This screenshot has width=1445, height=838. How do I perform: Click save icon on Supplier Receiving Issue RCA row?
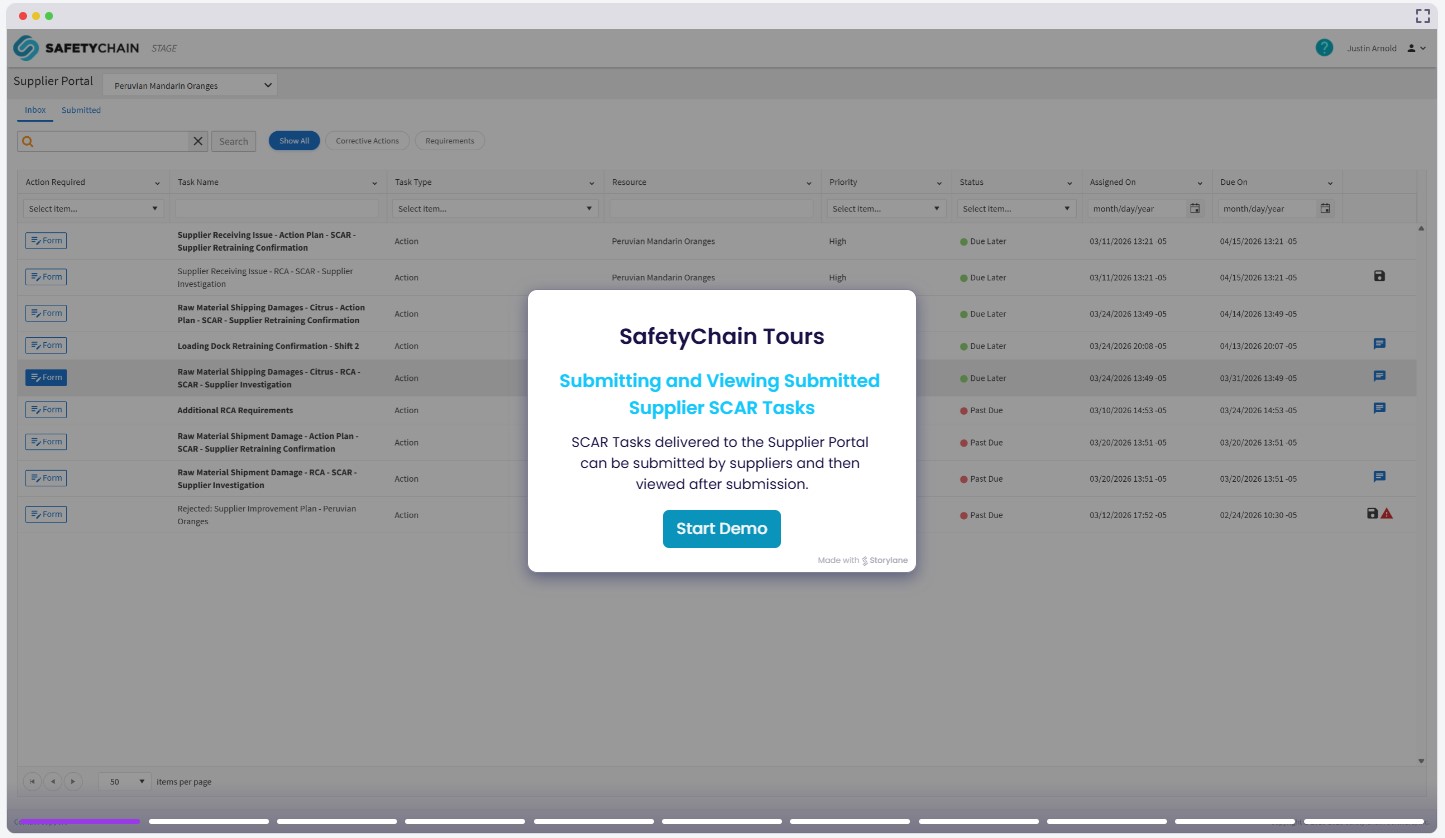[1380, 275]
